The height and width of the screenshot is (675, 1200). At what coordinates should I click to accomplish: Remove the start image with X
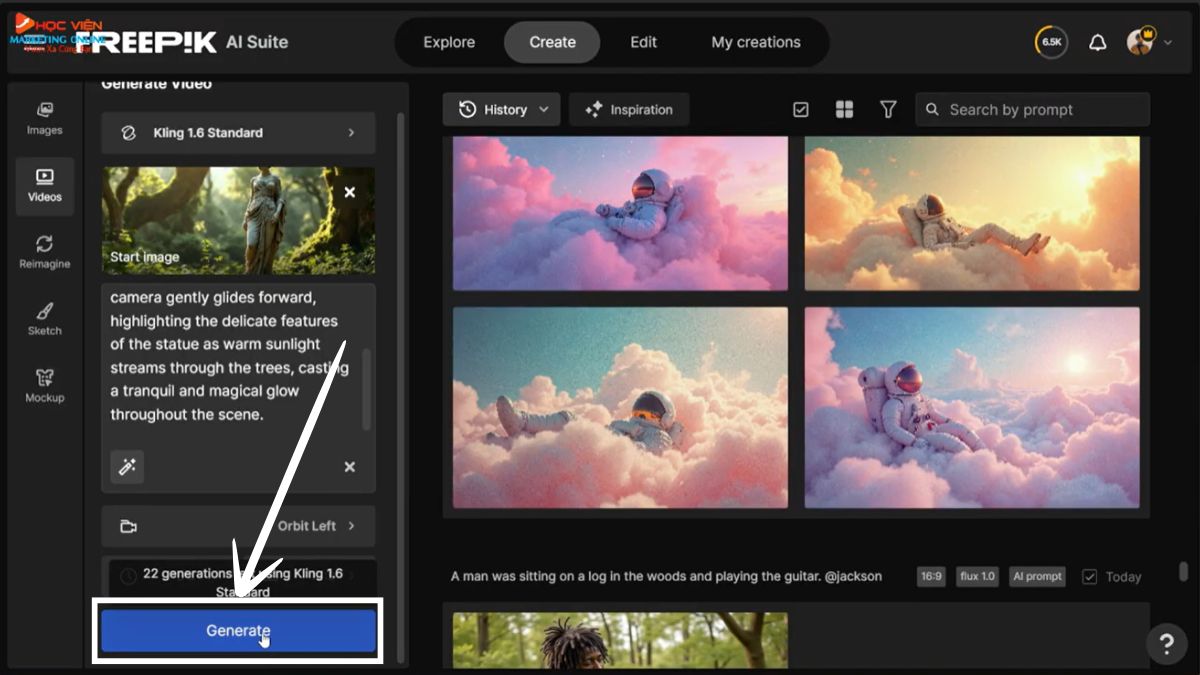point(350,192)
